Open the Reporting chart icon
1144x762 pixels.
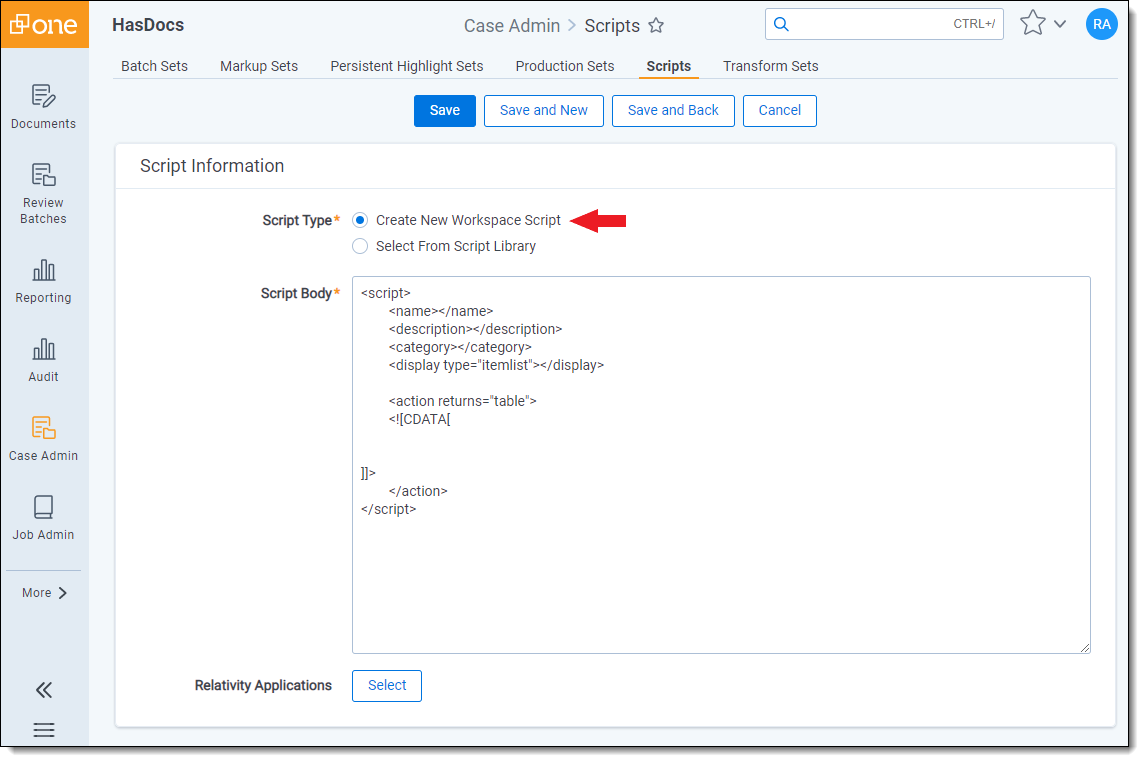pyautogui.click(x=43, y=270)
